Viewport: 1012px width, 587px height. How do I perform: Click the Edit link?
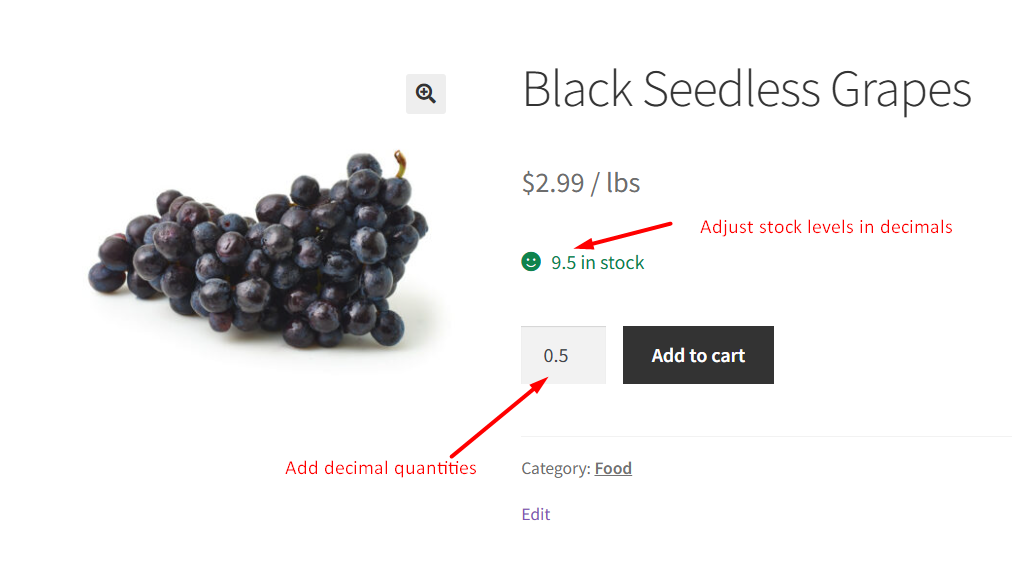click(536, 514)
